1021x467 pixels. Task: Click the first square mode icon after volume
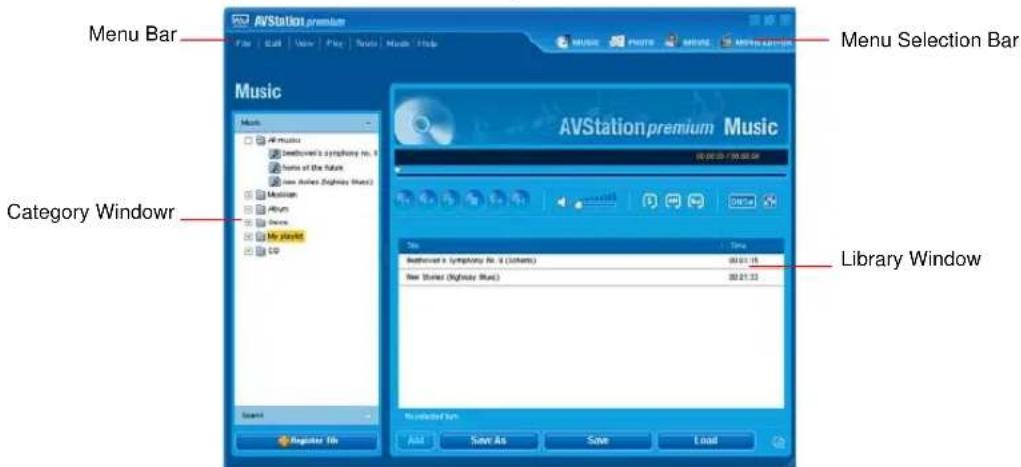coord(650,201)
